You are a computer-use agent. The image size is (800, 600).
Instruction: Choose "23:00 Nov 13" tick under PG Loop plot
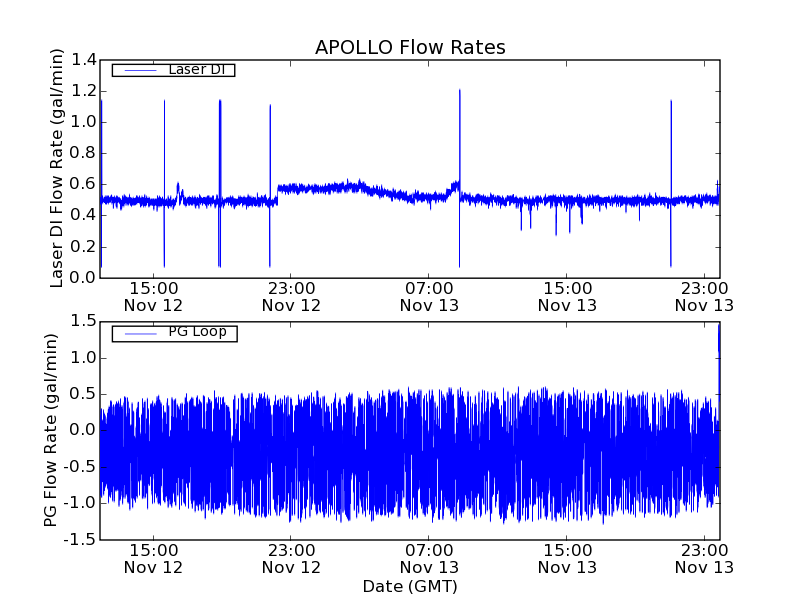704,559
